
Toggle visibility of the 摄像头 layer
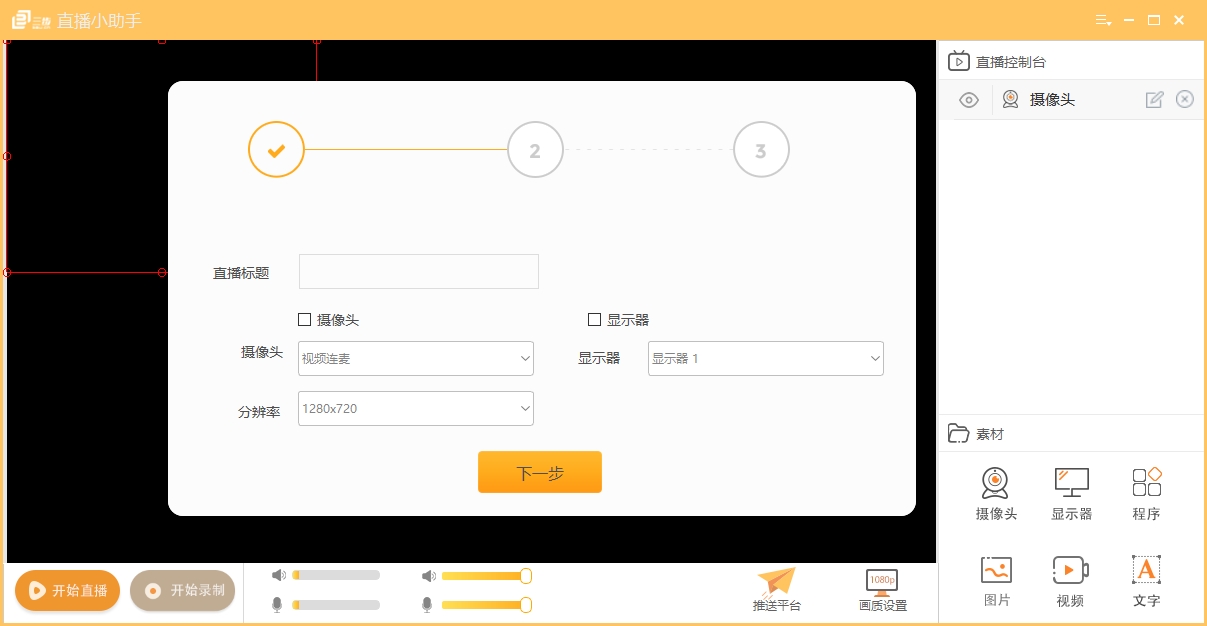click(x=967, y=99)
